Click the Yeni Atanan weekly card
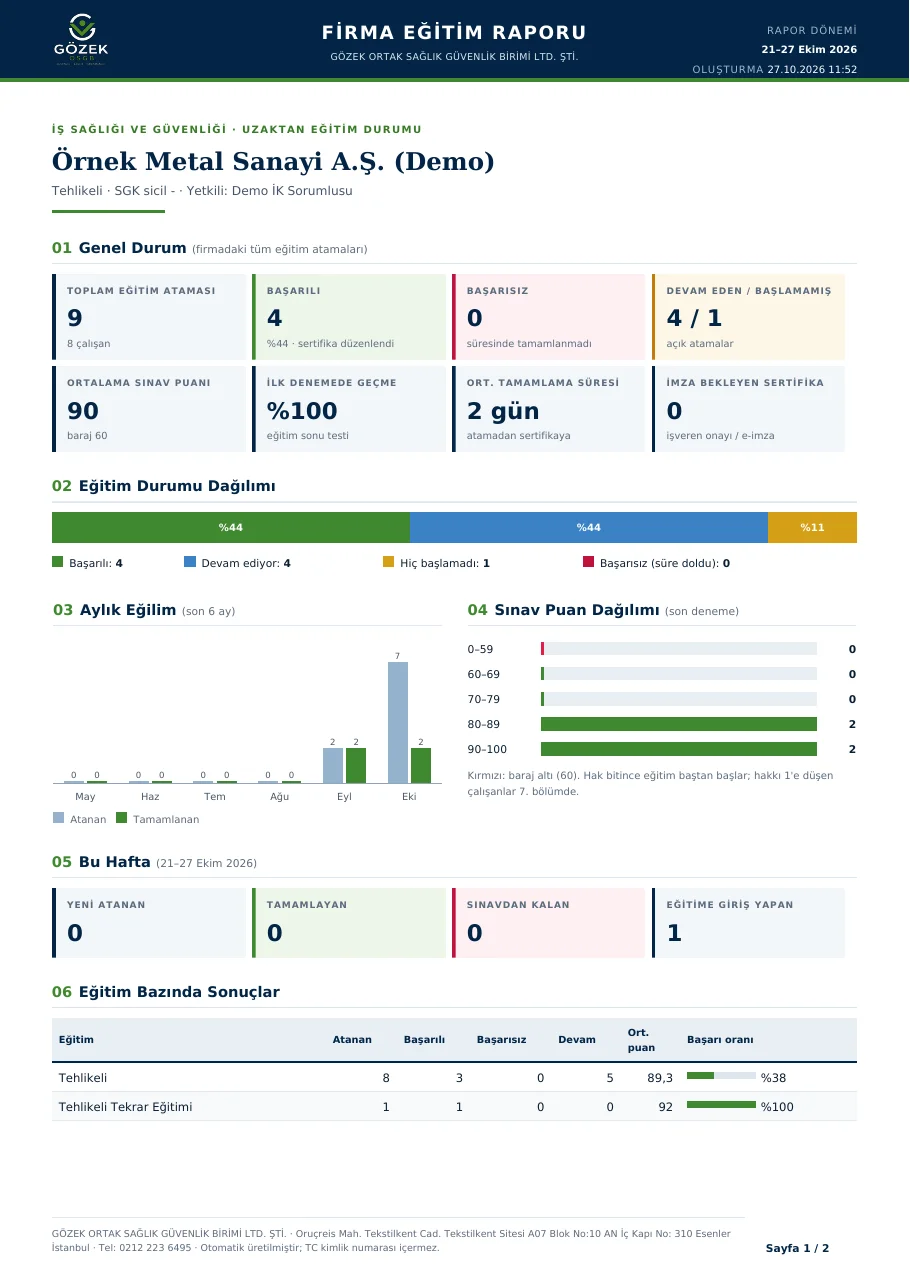 click(149, 923)
